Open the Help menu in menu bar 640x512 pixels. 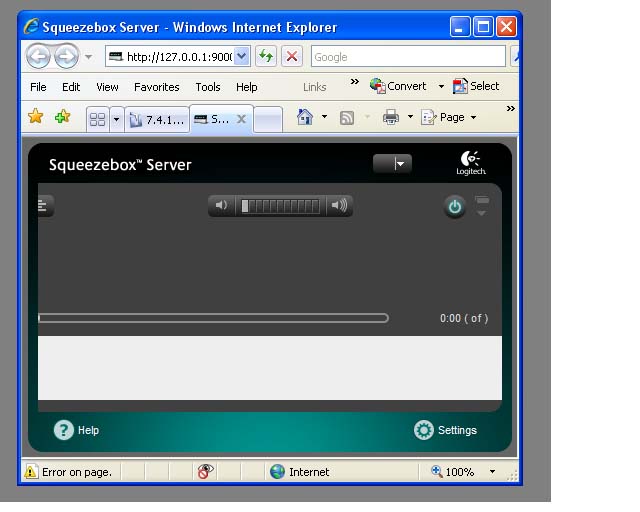pos(247,87)
